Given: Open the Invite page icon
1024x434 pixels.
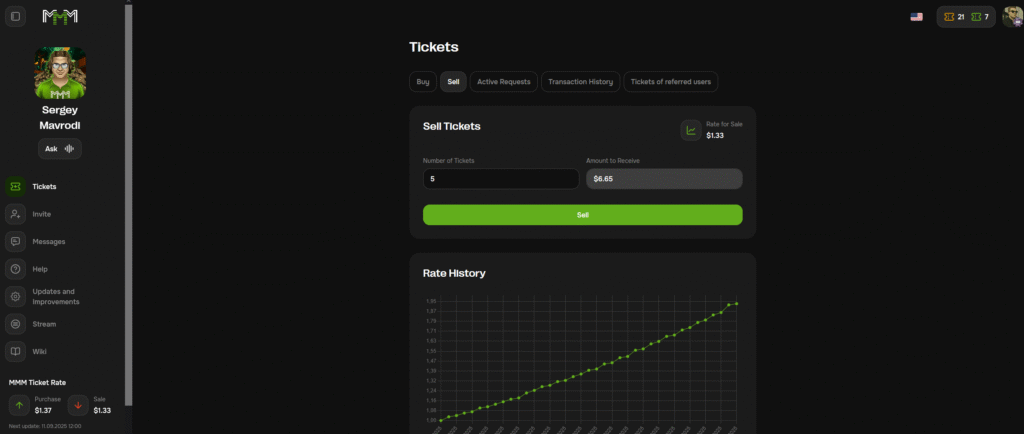Looking at the screenshot, I should click(16, 214).
